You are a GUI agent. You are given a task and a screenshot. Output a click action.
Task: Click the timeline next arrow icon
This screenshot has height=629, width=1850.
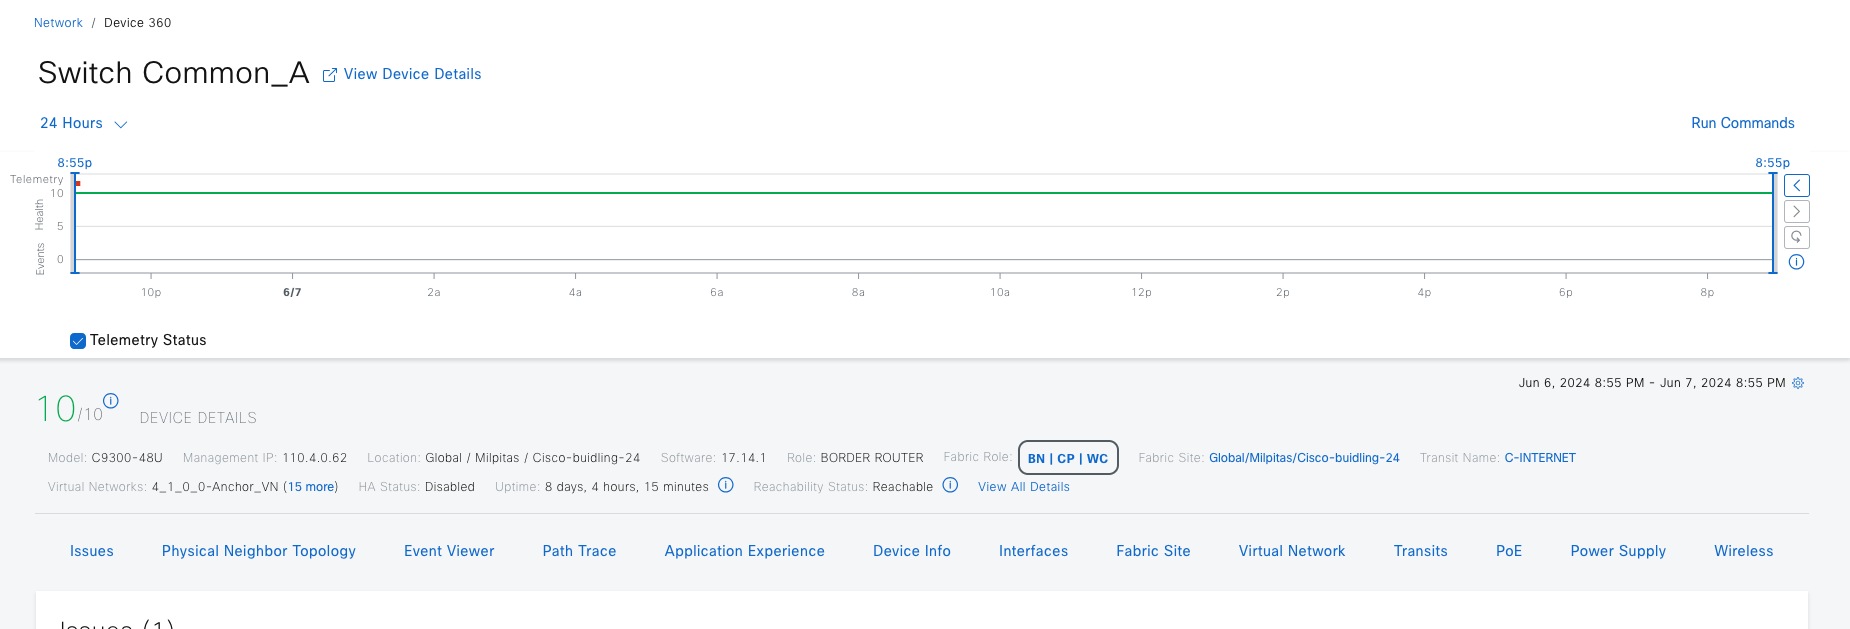point(1797,212)
